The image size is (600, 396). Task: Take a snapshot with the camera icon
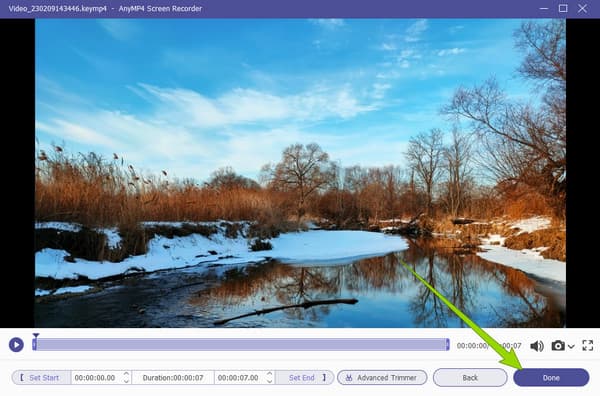click(558, 345)
